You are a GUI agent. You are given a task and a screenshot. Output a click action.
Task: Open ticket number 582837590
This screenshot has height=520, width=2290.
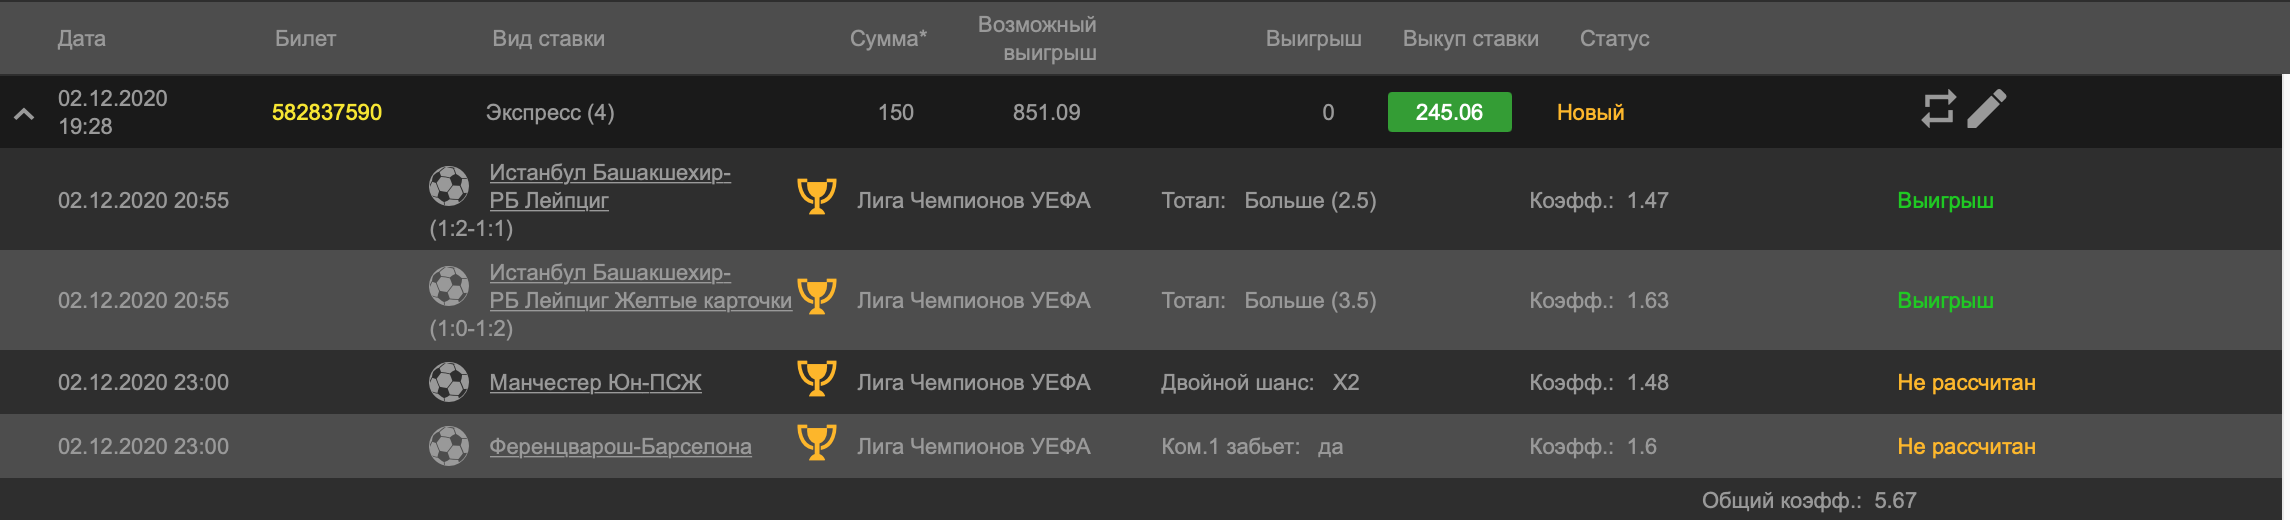(327, 113)
